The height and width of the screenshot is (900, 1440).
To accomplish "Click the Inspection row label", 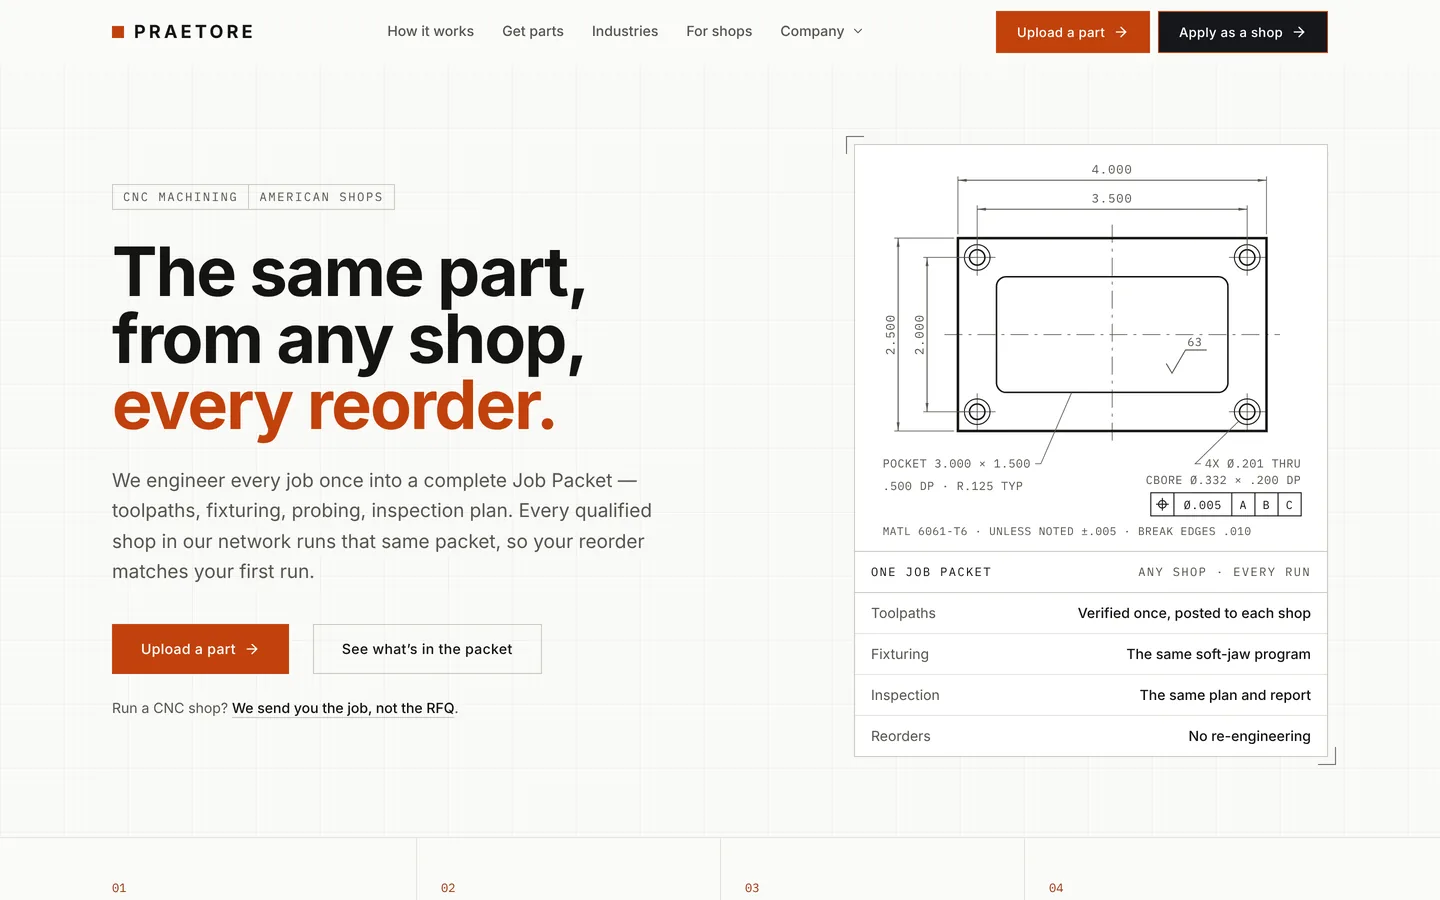I will pos(905,695).
